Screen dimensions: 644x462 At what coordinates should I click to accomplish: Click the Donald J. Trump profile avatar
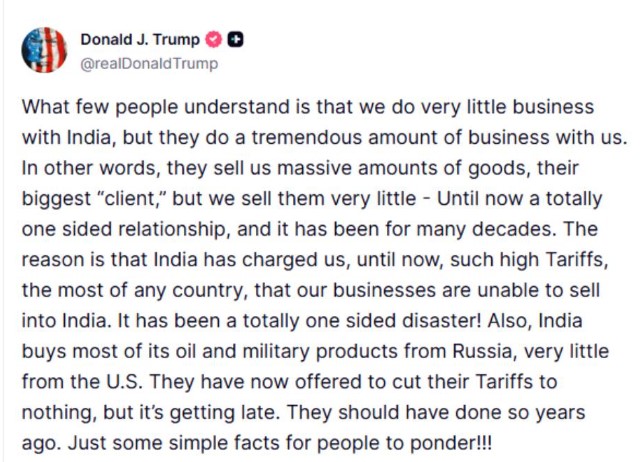(44, 49)
